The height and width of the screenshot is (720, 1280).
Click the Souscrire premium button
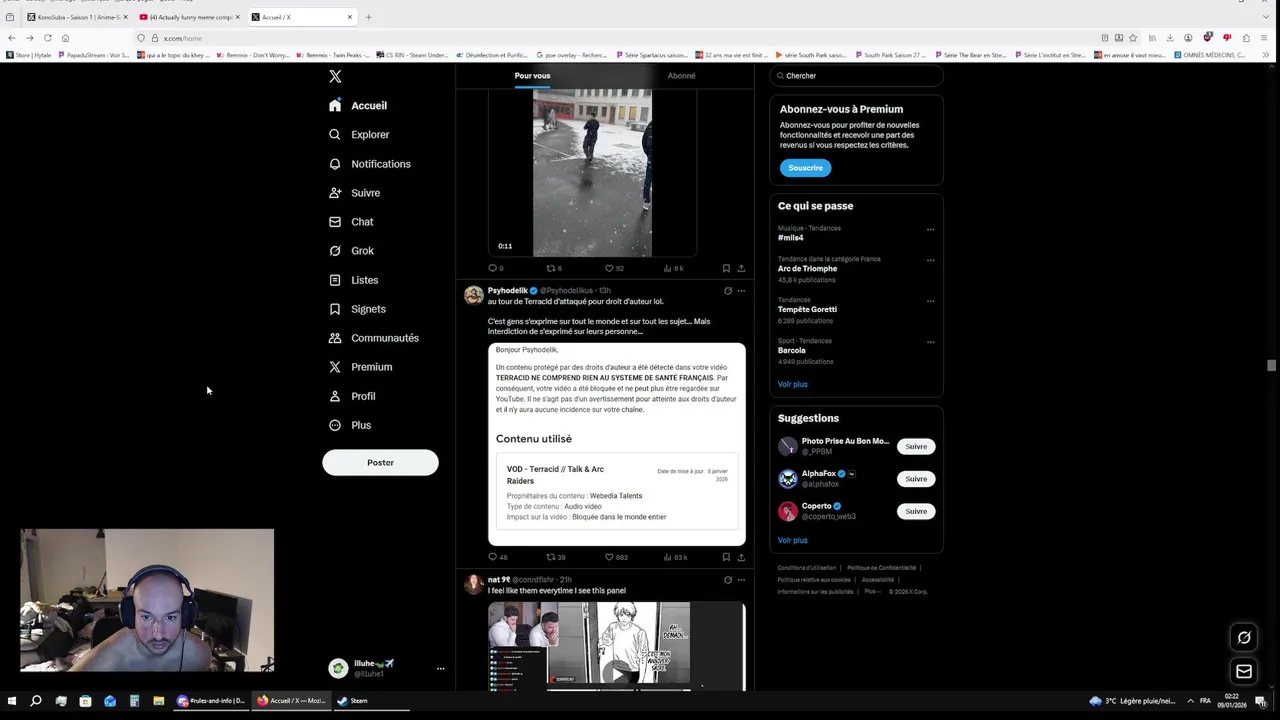coord(805,168)
